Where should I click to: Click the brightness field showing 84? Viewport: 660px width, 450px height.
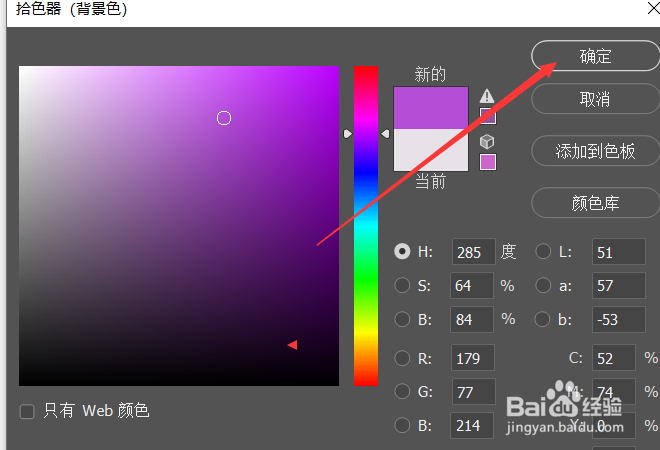[x=471, y=320]
